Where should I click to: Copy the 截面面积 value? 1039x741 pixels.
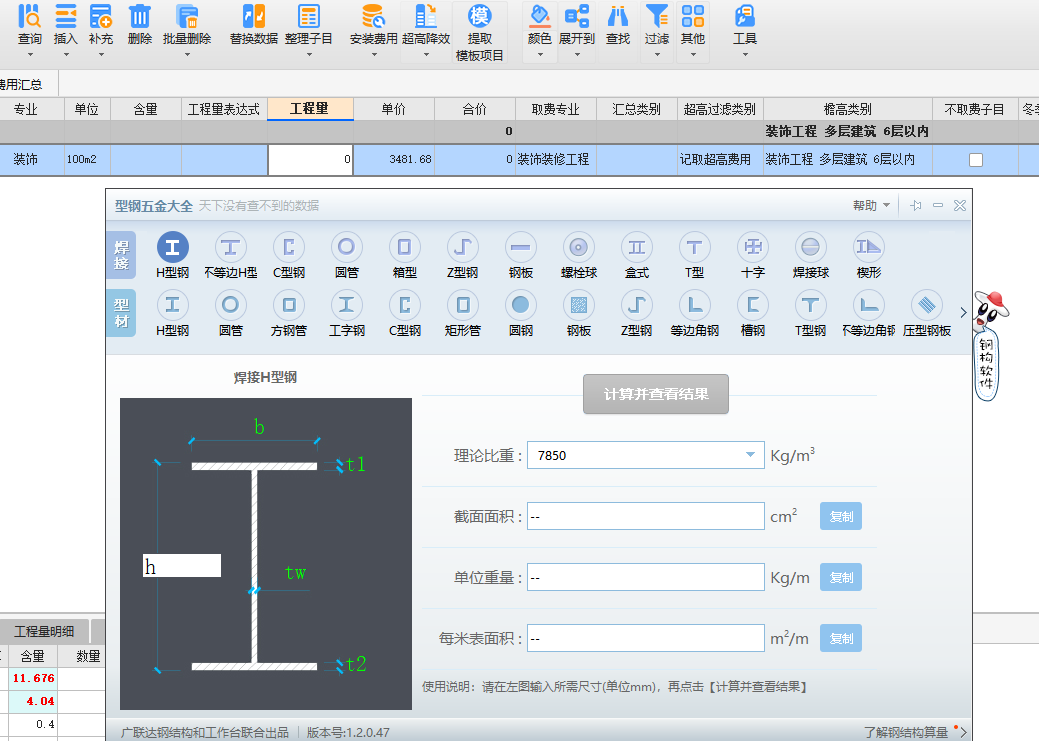[840, 516]
